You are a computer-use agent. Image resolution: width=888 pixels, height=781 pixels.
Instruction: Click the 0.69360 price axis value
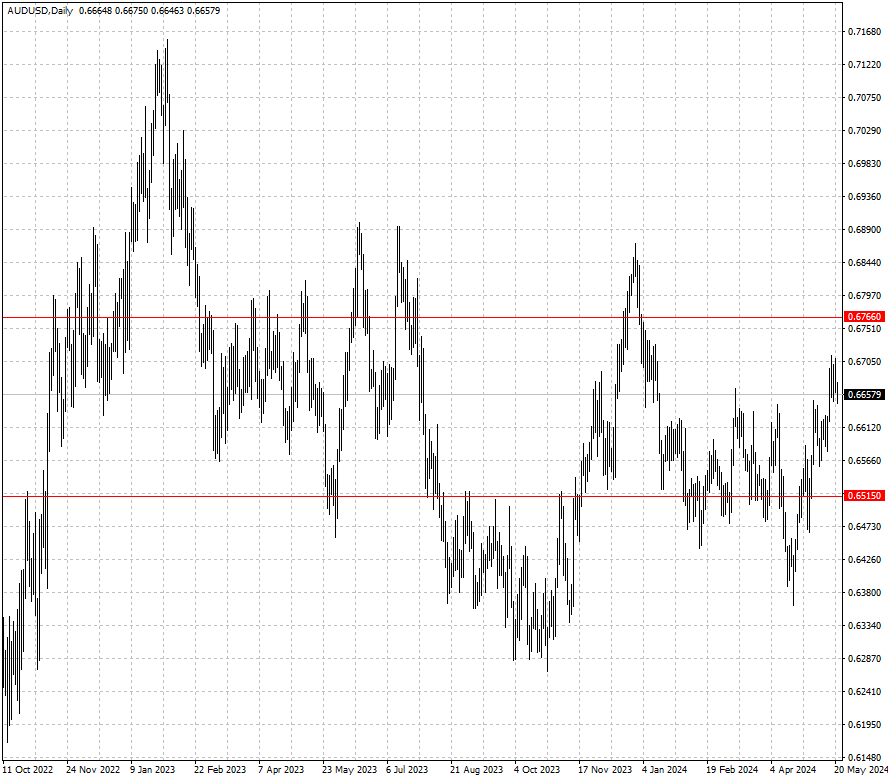click(x=864, y=197)
